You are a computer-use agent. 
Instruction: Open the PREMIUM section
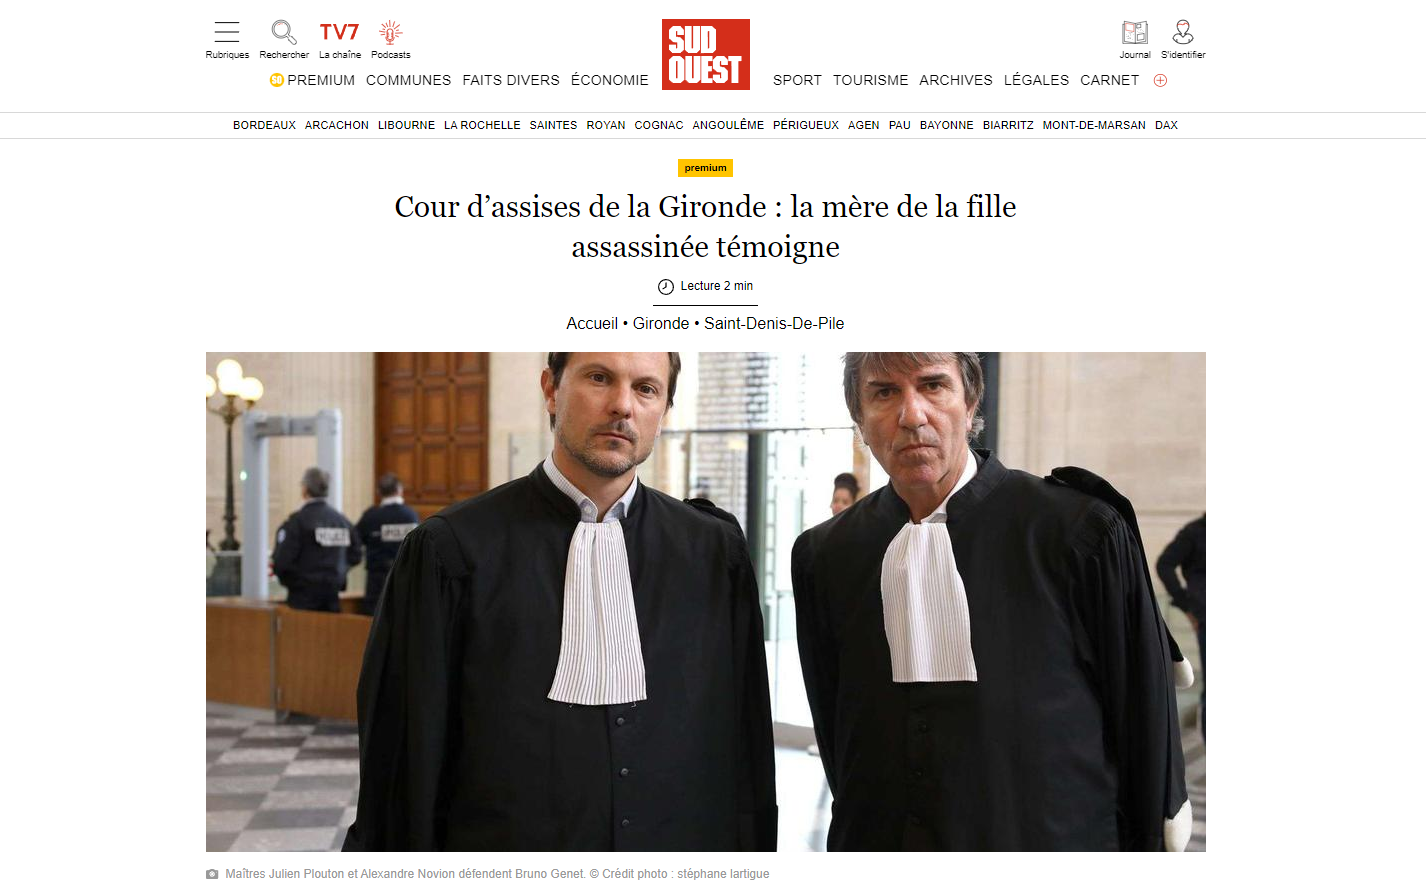tap(312, 80)
